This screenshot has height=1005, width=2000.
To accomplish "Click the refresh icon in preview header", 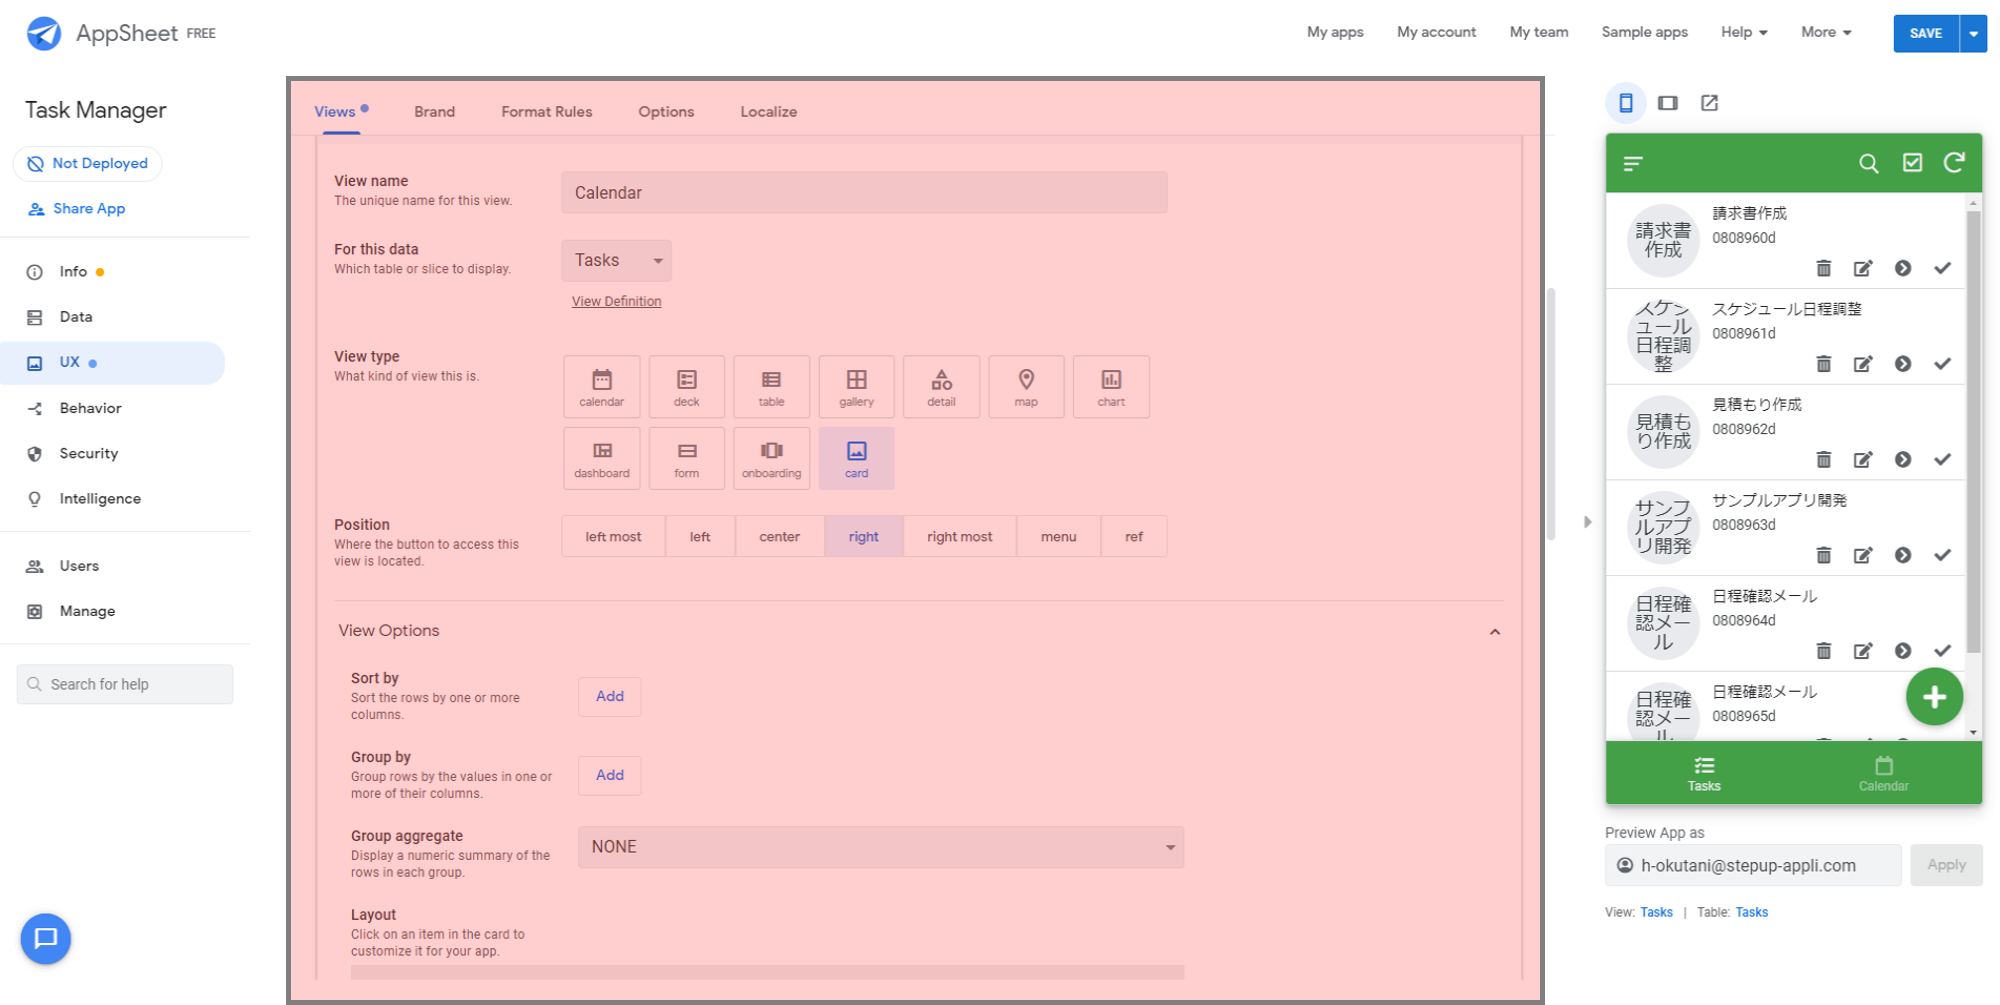I will point(1954,163).
